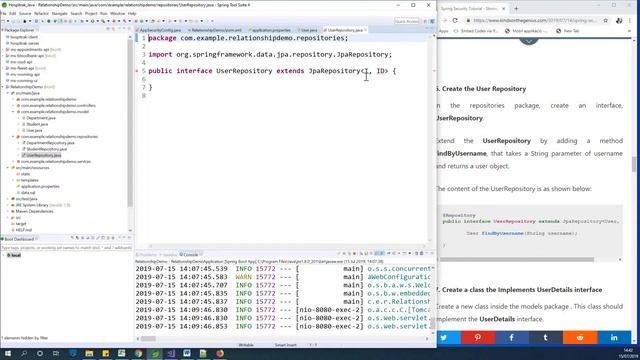This screenshot has width=640, height=360.
Task: Open the Refactor menu
Action: coord(41,13)
